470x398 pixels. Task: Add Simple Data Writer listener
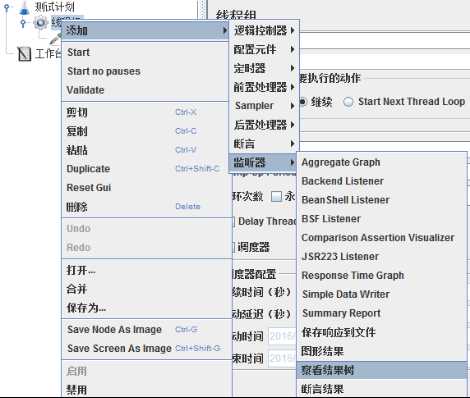[382, 294]
